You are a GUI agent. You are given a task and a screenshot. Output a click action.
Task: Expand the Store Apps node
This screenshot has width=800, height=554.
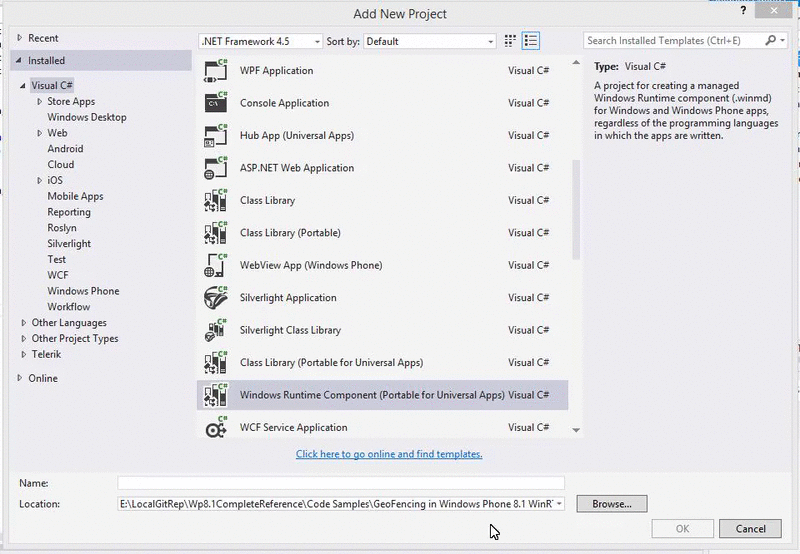tap(39, 102)
